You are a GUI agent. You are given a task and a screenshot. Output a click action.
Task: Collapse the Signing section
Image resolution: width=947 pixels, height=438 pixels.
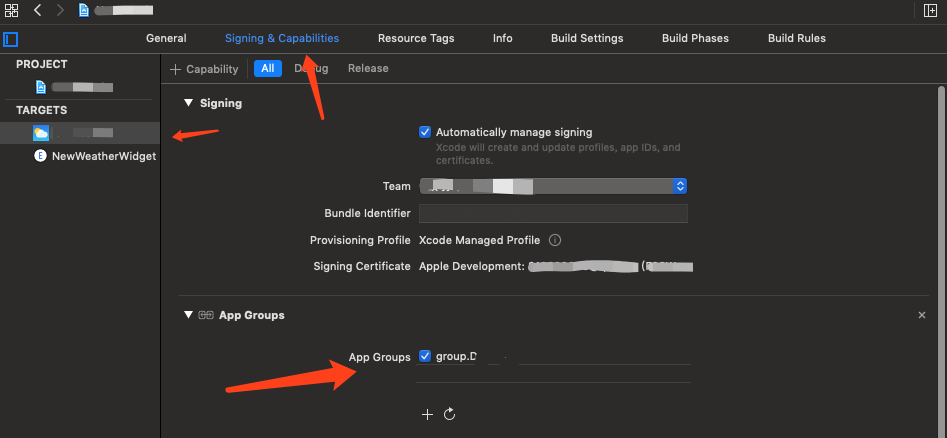pyautogui.click(x=188, y=103)
